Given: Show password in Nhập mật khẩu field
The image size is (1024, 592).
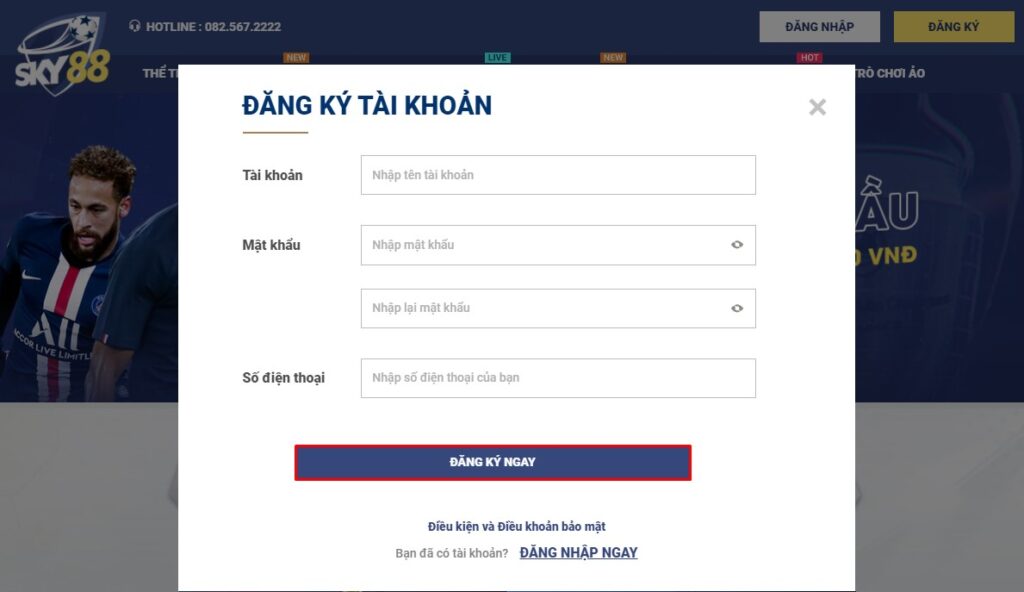Looking at the screenshot, I should [737, 245].
